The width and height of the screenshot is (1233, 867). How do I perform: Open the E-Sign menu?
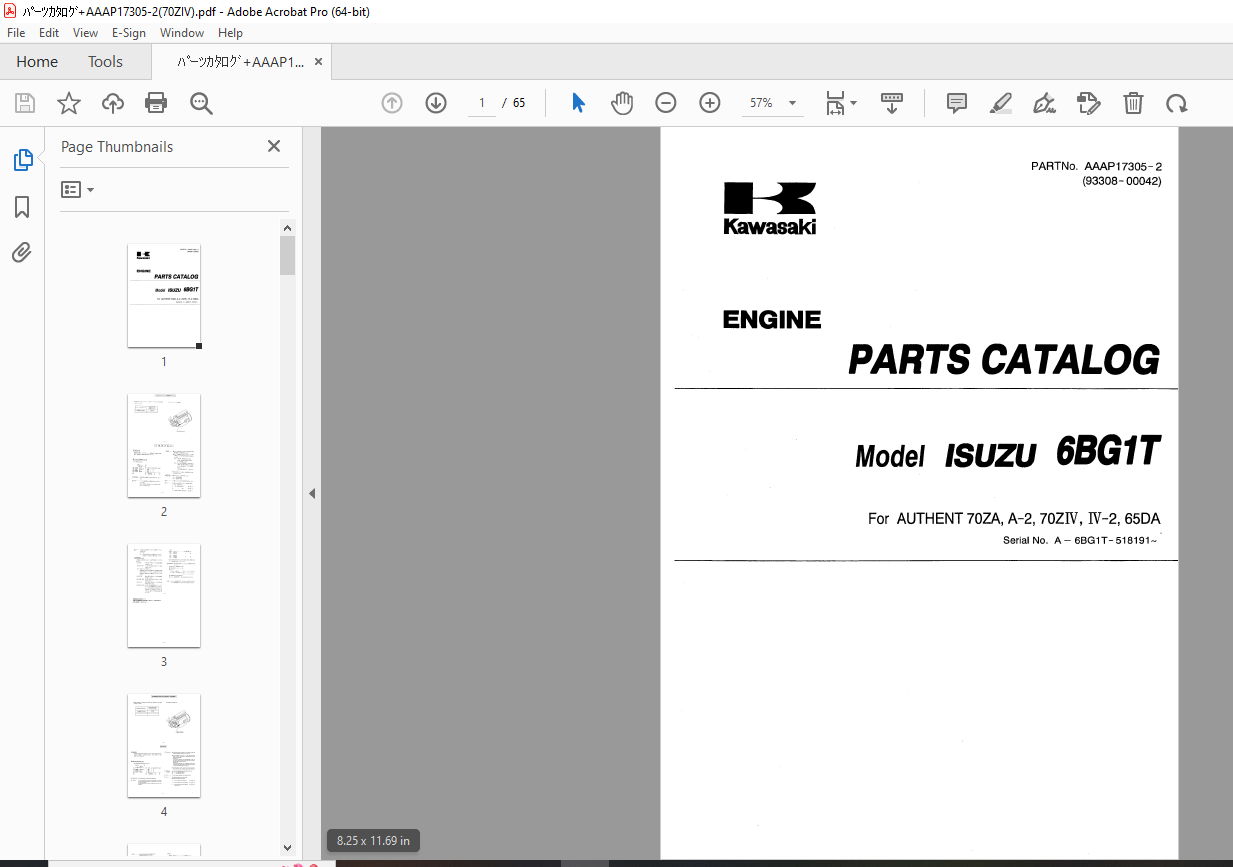point(129,33)
